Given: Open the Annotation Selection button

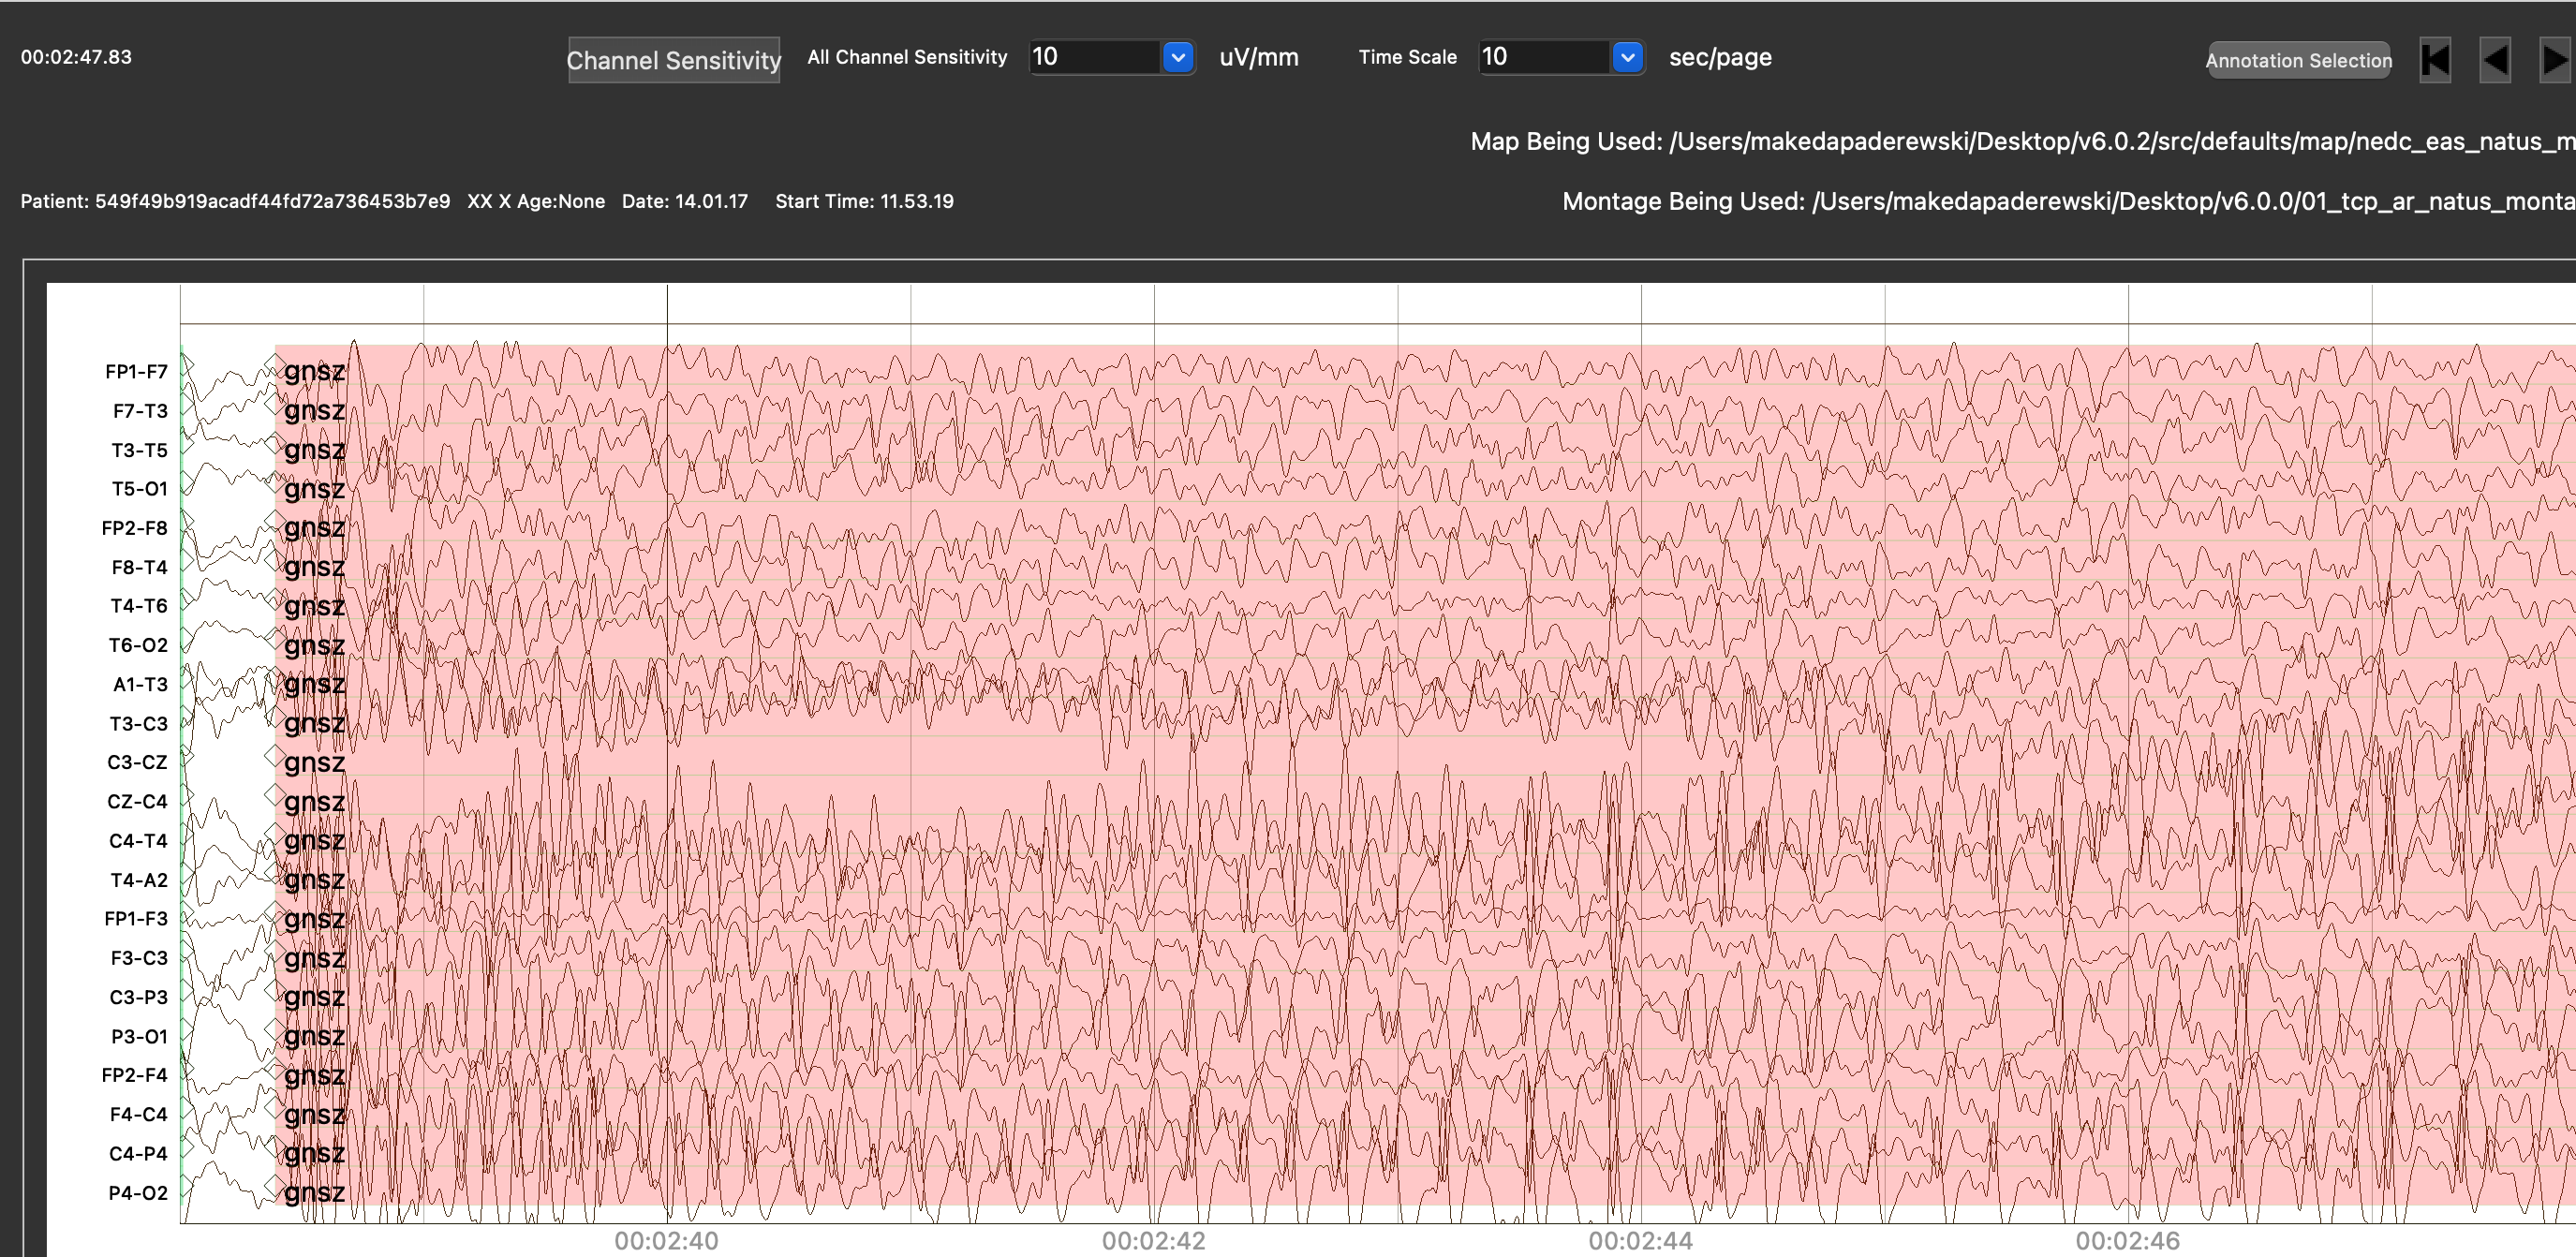Looking at the screenshot, I should pyautogui.click(x=2298, y=60).
